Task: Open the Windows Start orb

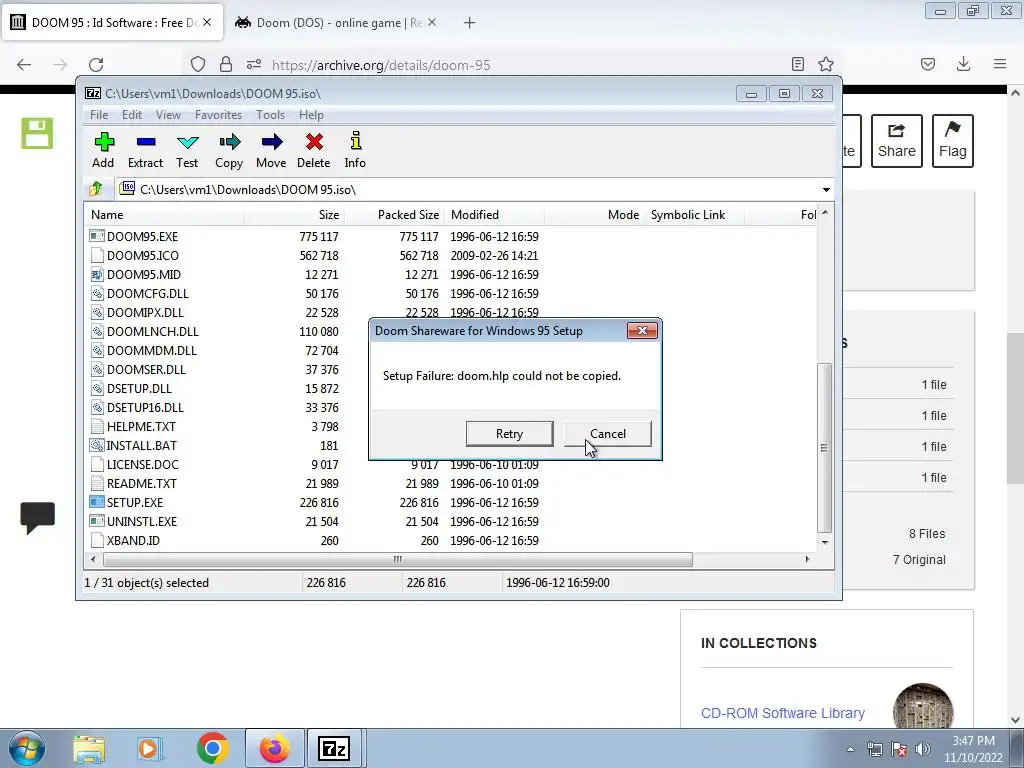Action: (26, 748)
